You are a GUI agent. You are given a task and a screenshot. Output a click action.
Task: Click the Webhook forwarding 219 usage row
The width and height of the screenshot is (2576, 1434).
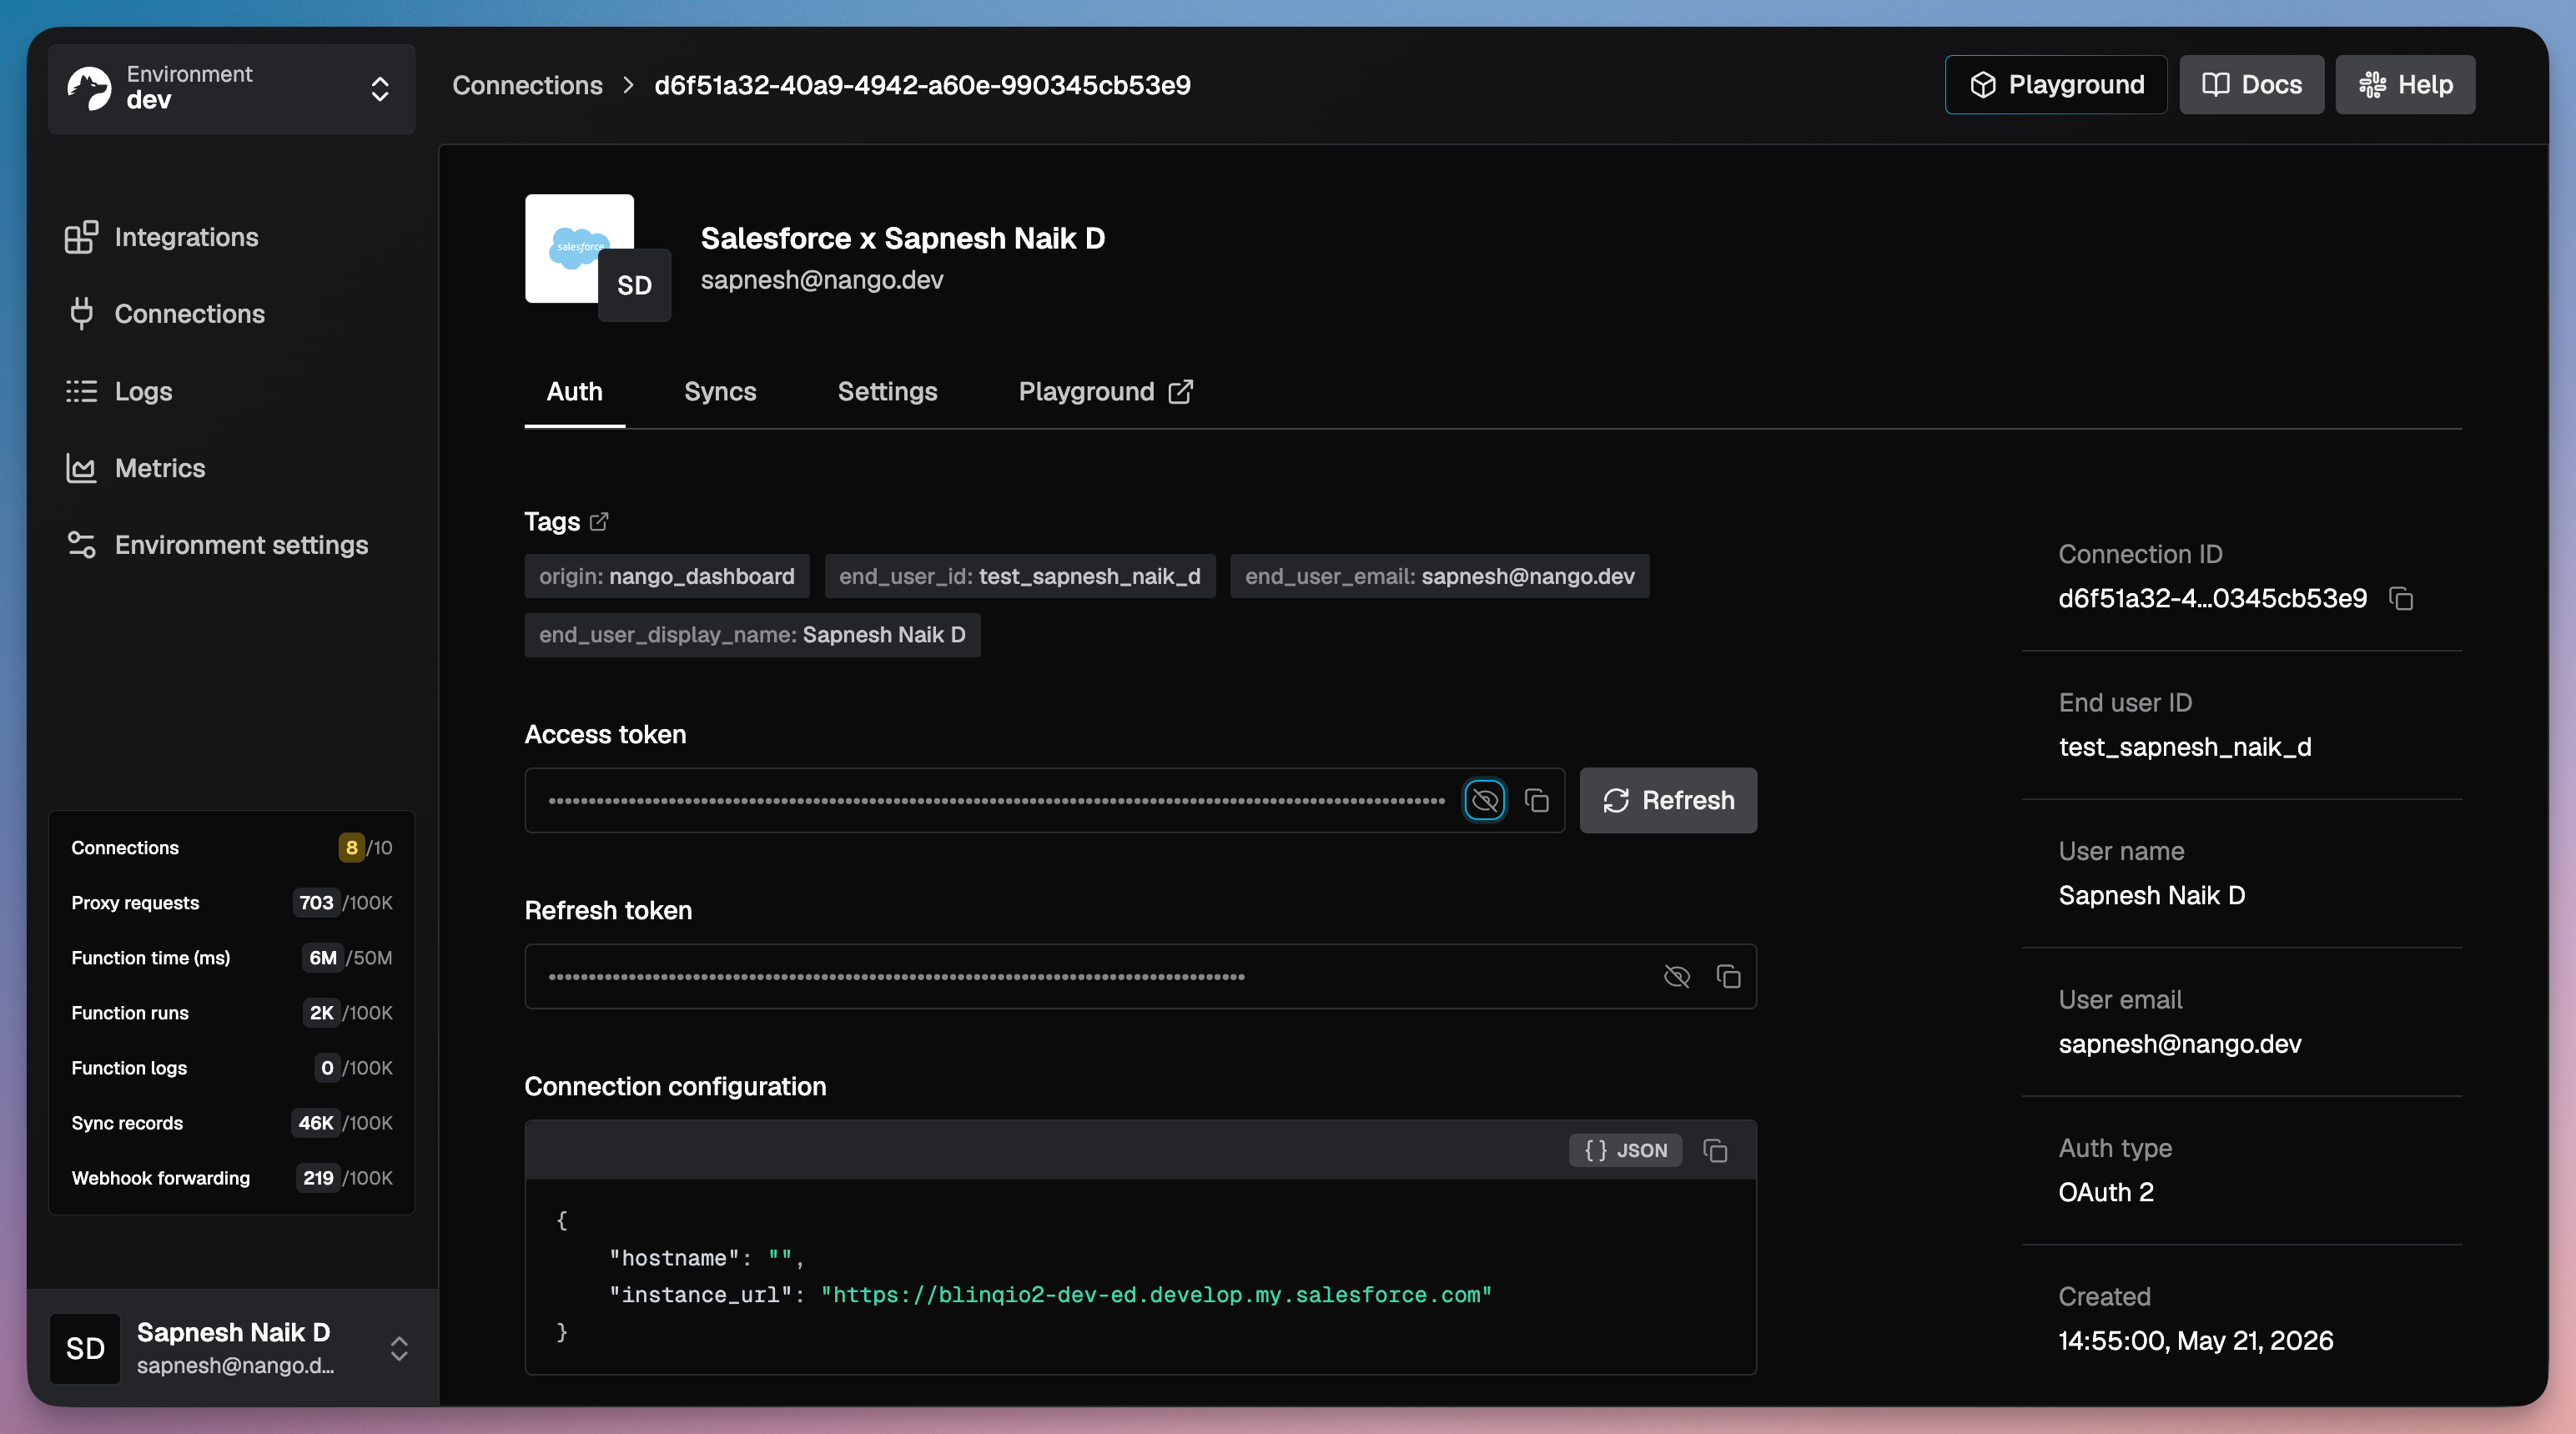[x=232, y=1178]
